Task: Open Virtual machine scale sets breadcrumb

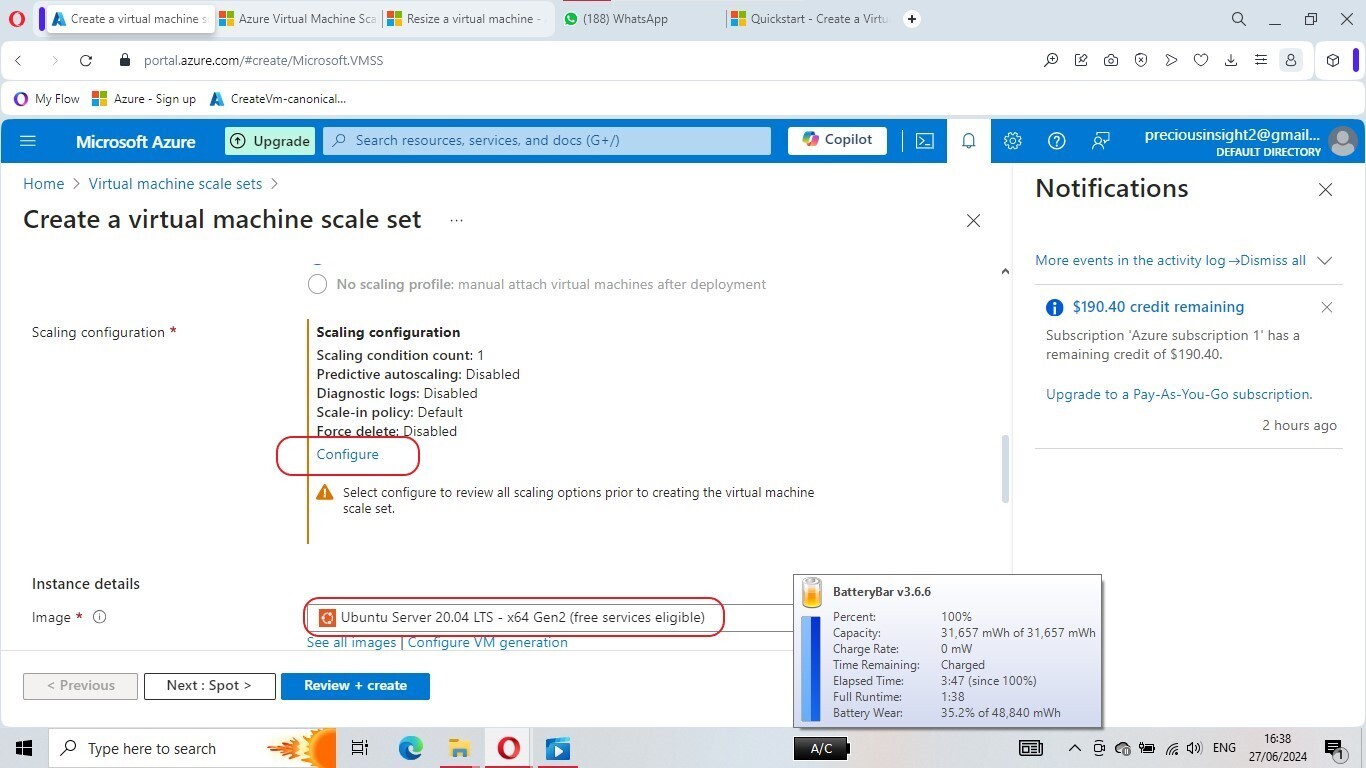Action: coord(175,184)
